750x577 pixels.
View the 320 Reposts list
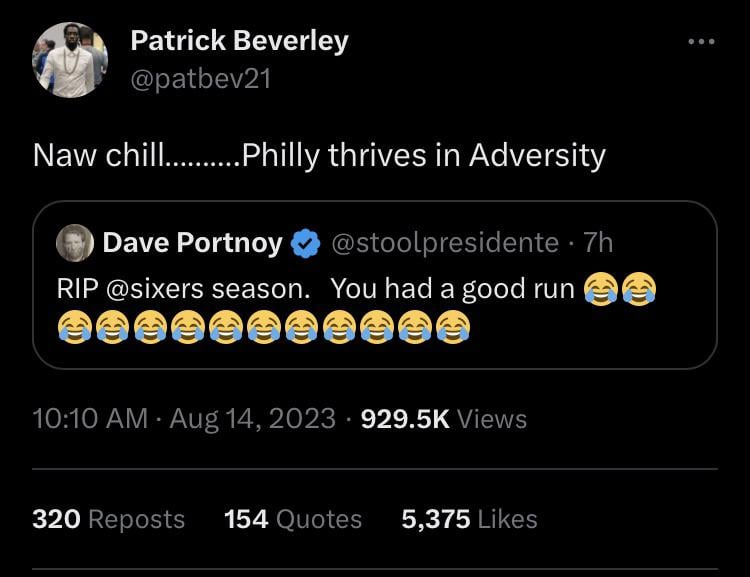108,519
